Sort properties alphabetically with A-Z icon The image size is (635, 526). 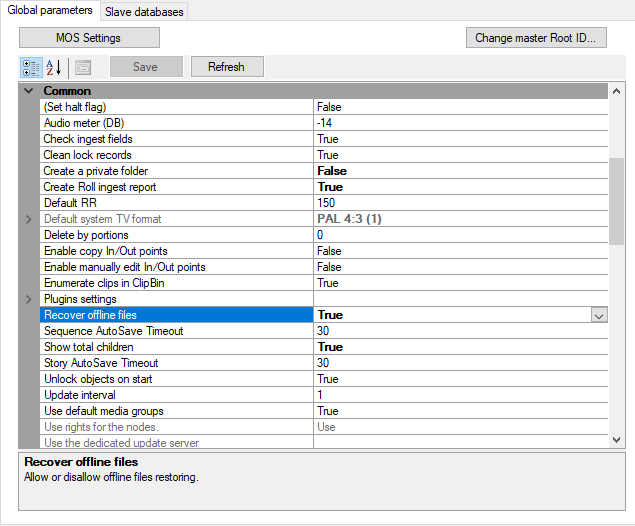click(53, 67)
